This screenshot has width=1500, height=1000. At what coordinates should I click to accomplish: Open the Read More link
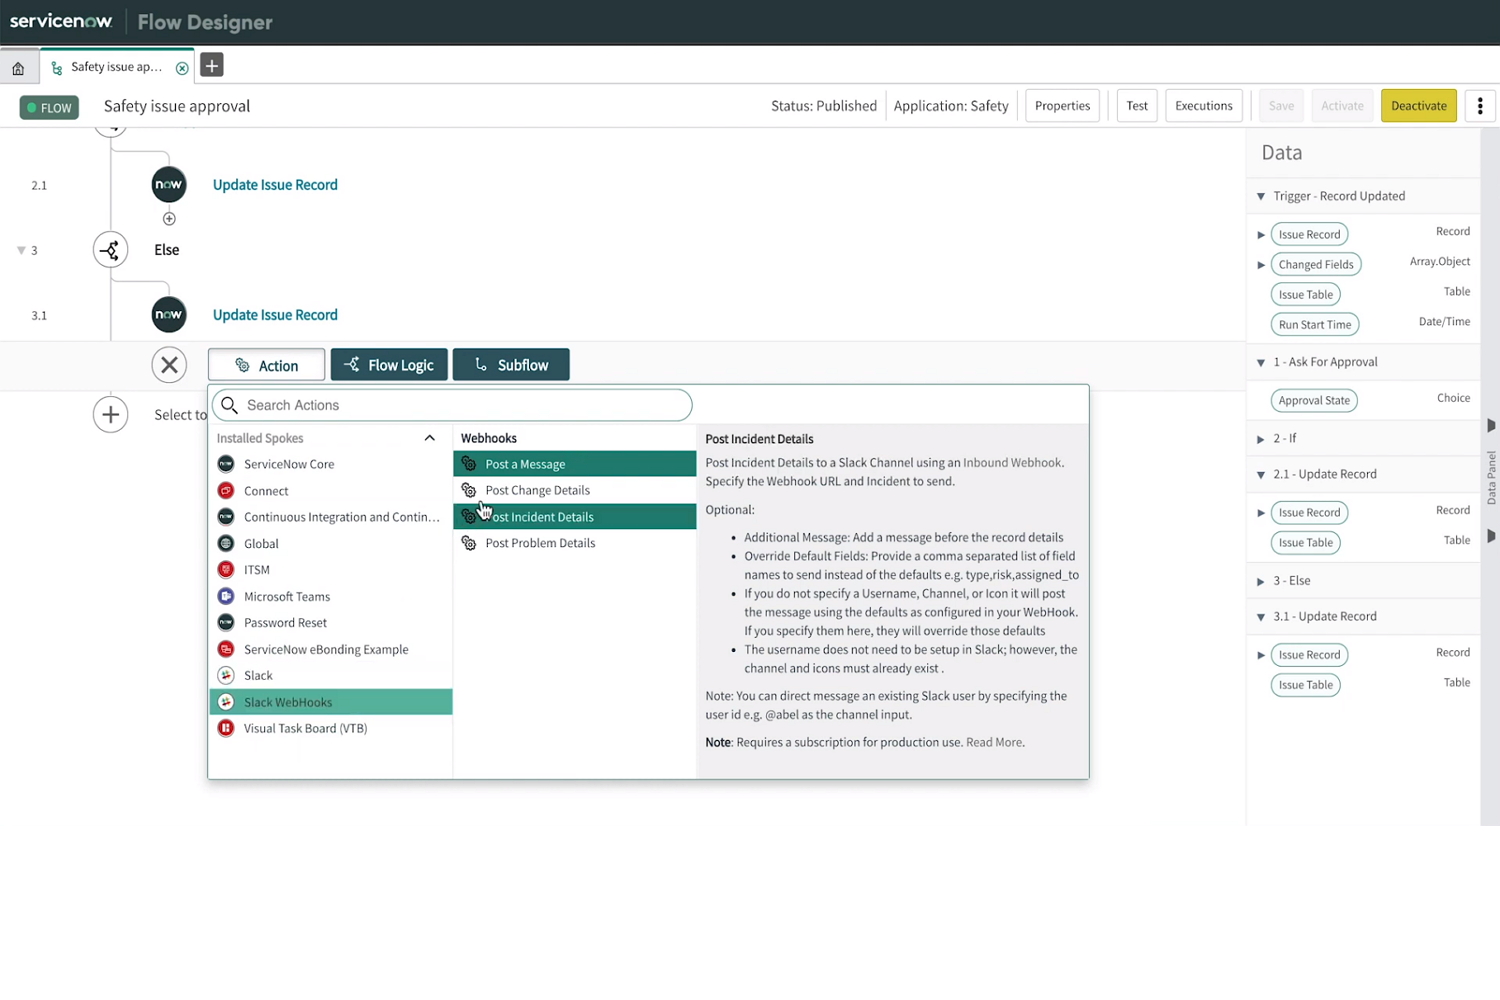click(994, 743)
